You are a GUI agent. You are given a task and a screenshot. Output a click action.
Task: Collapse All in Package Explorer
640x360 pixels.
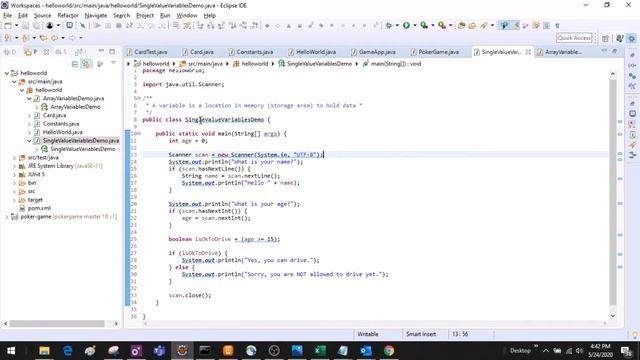coord(75,64)
